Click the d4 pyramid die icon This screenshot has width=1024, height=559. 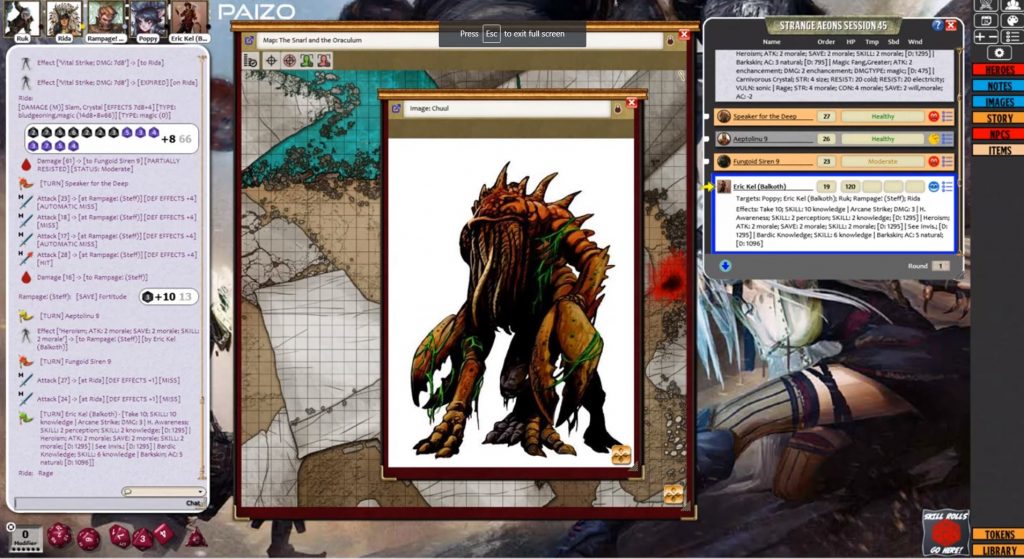(x=196, y=538)
